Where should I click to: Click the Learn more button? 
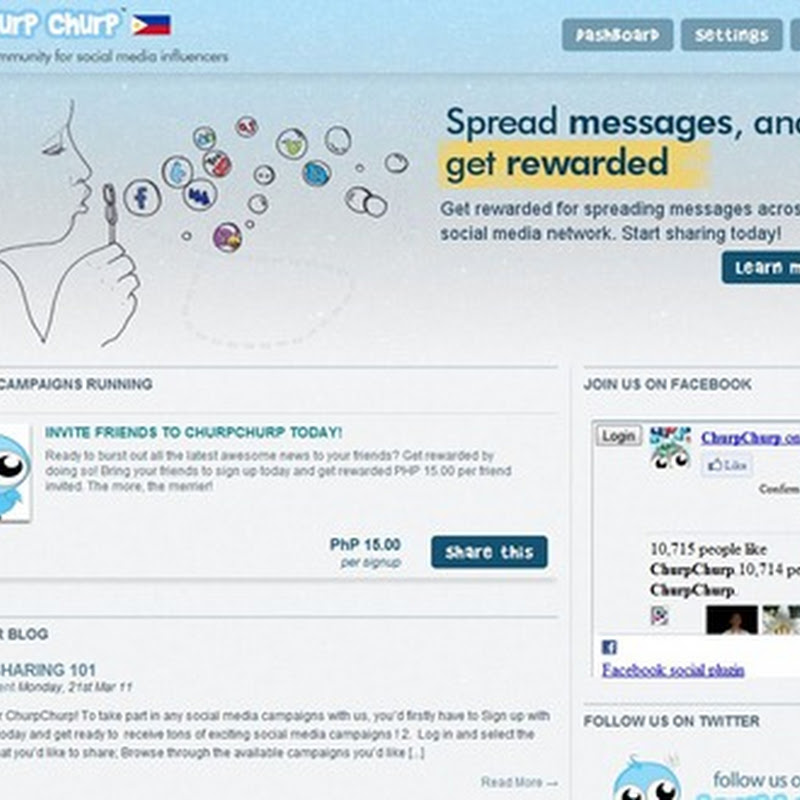[x=761, y=268]
